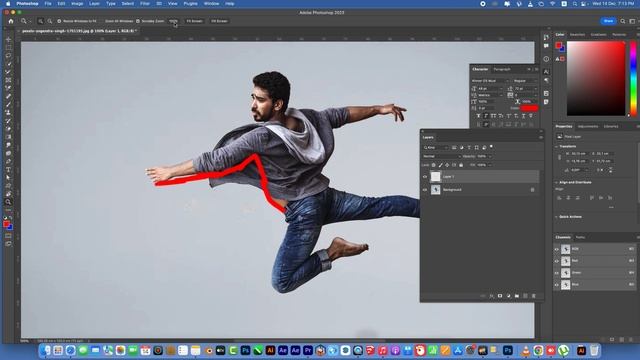Viewport: 640px width, 360px height.
Task: Lock position icon in Layers panel
Action: (x=447, y=165)
